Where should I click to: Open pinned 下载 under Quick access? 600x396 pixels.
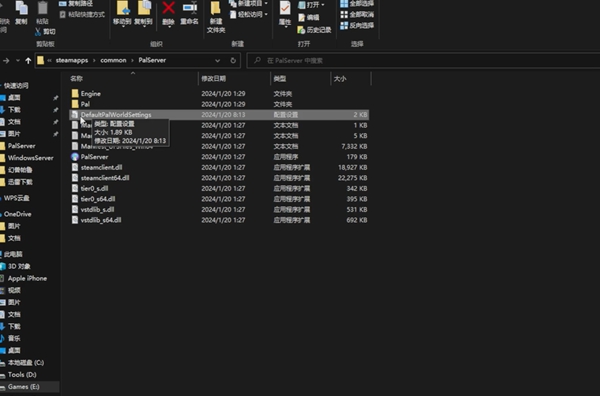pos(14,110)
